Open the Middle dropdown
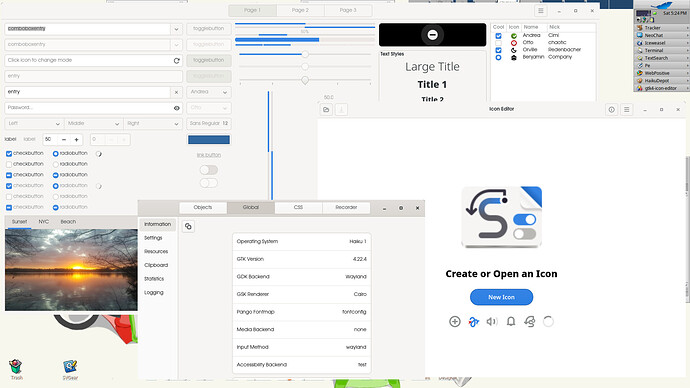The image size is (690, 388). [93, 124]
